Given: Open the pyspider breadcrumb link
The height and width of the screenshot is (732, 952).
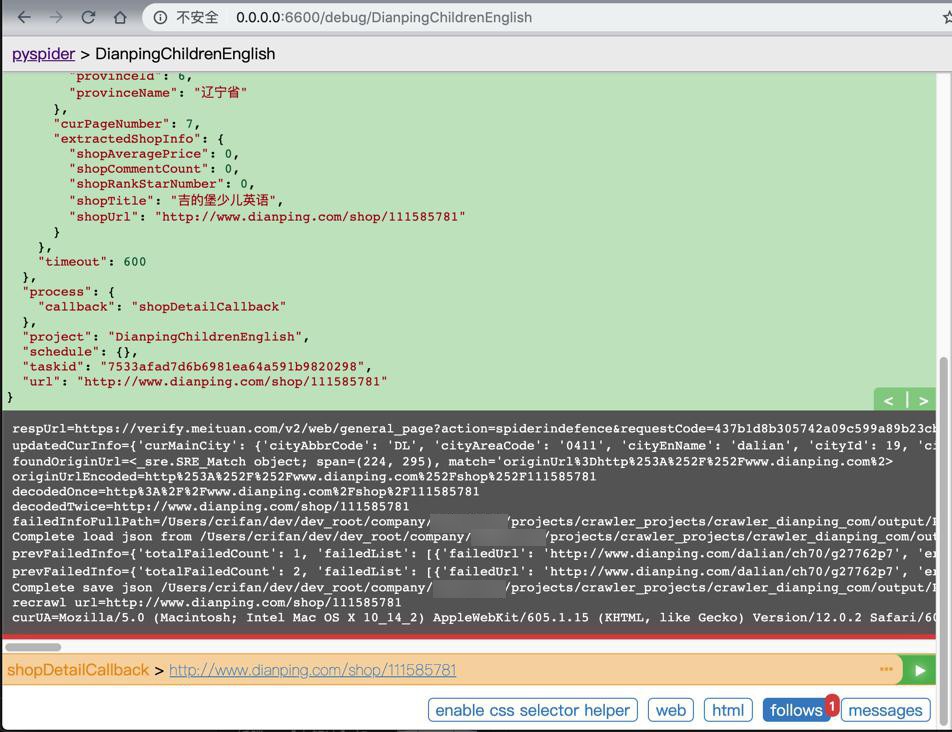Looking at the screenshot, I should click(43, 54).
